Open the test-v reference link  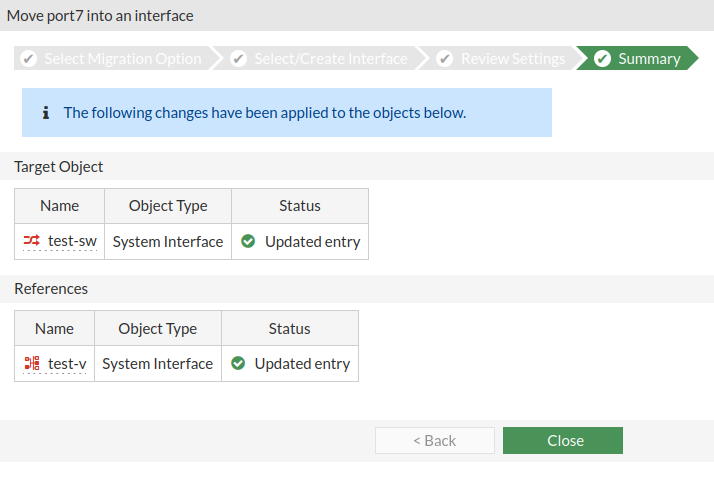coord(67,363)
